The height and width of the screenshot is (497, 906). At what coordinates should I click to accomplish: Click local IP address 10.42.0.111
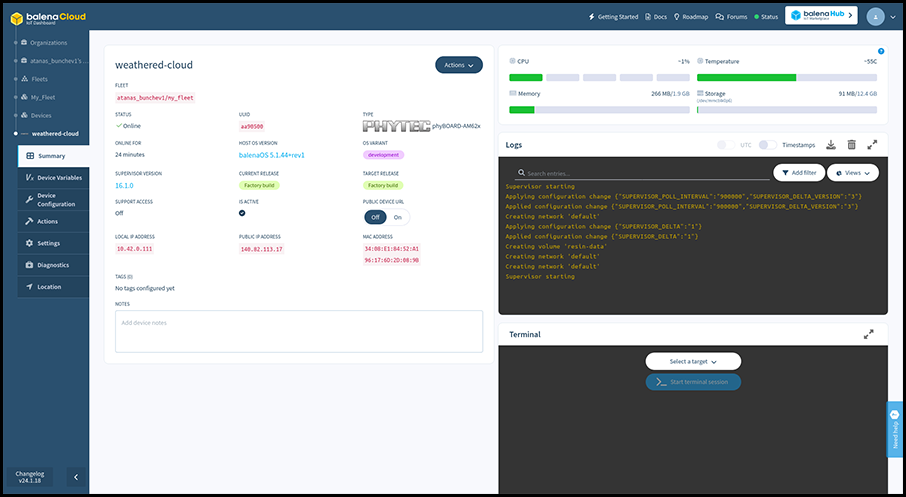tap(134, 249)
